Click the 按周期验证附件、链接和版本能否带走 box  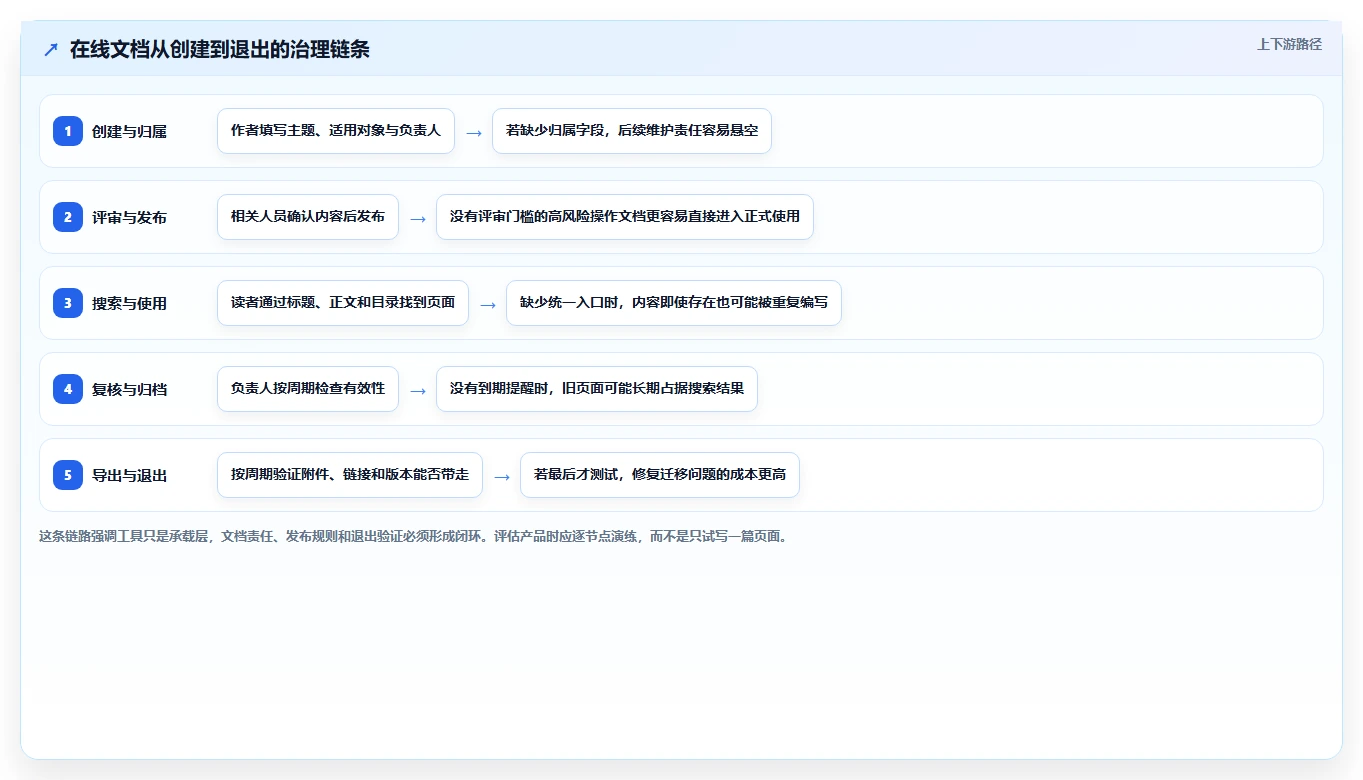pos(350,475)
